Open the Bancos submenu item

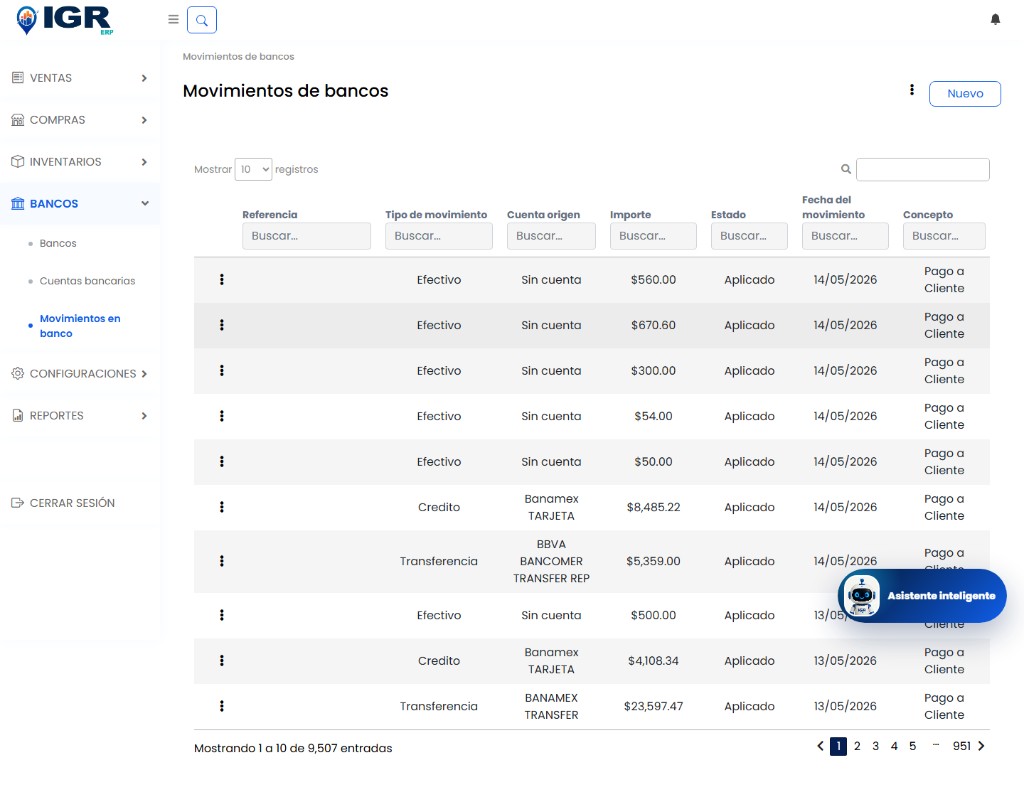[x=58, y=243]
